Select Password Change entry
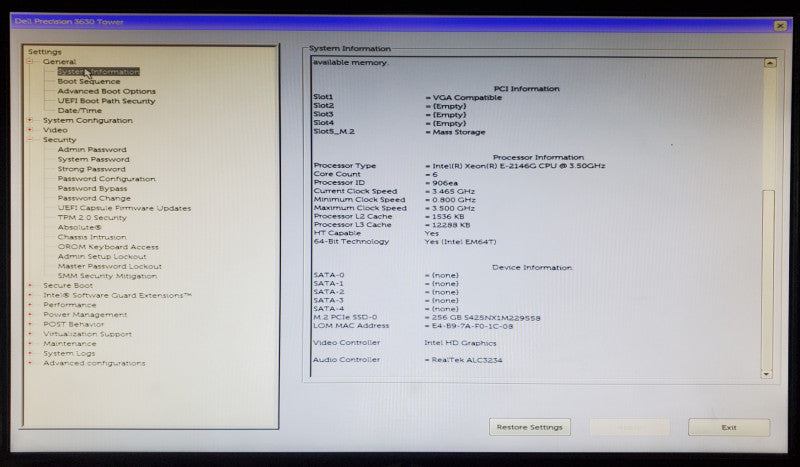This screenshot has height=467, width=800. click(94, 198)
